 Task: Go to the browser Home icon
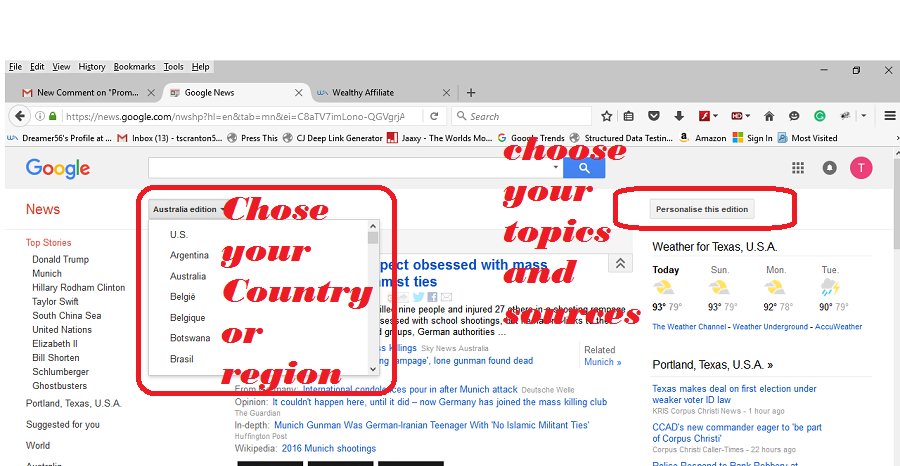coord(769,116)
